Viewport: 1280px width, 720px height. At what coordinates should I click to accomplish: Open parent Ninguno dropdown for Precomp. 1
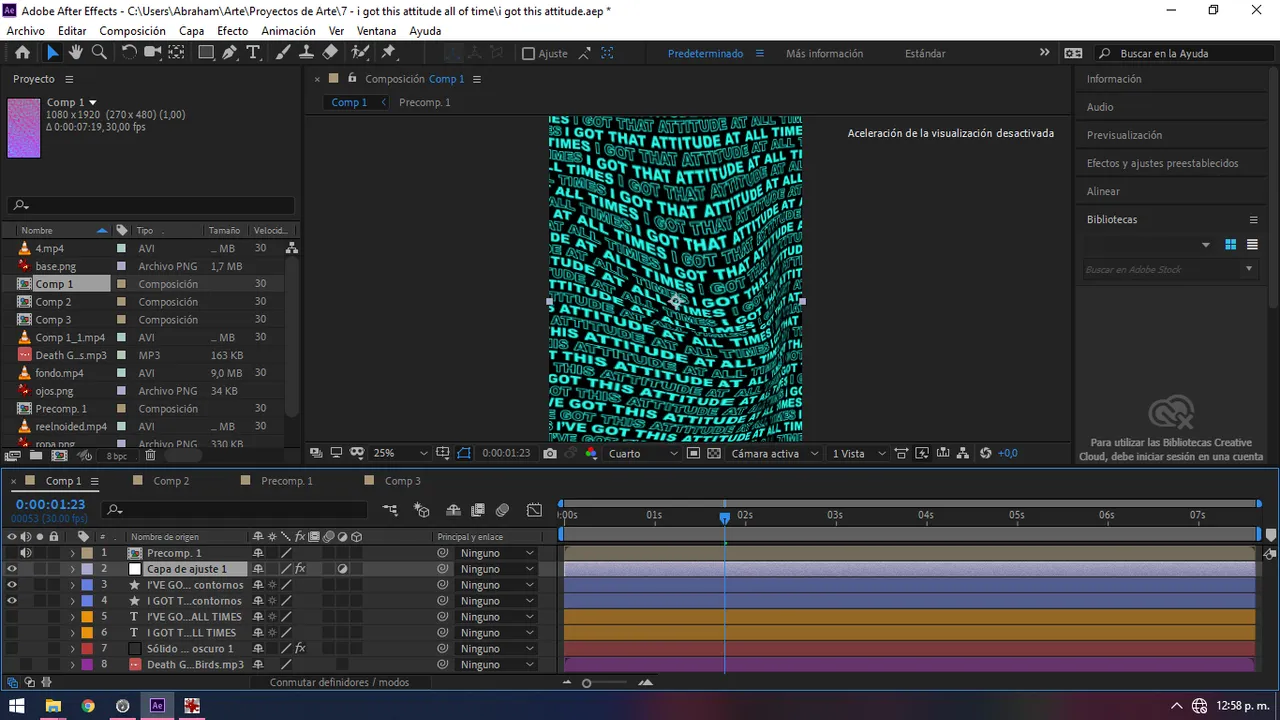coord(496,553)
